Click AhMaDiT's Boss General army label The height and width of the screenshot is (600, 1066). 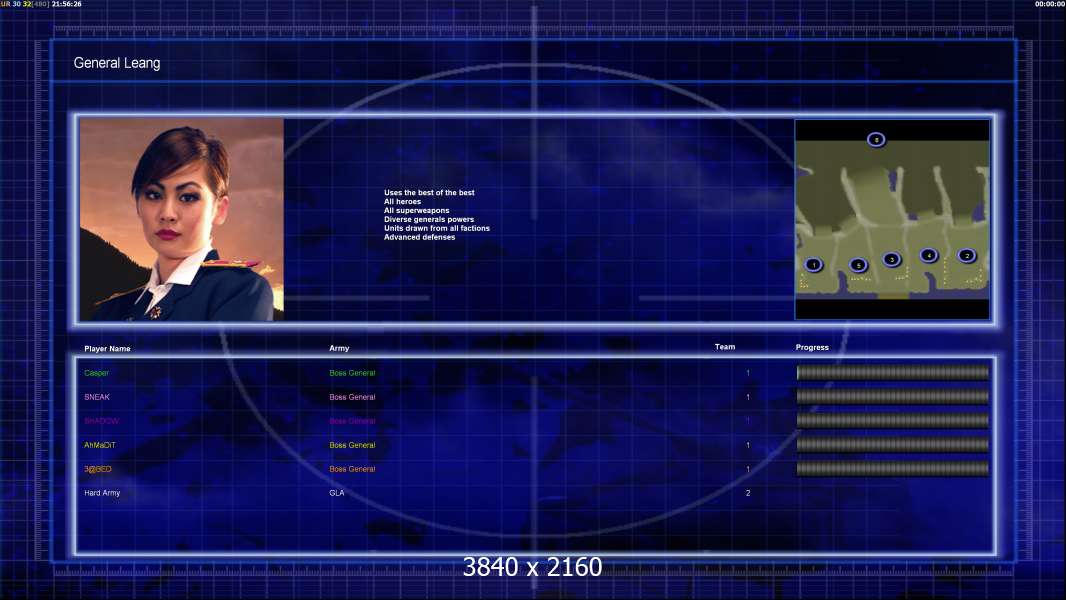[x=352, y=445]
